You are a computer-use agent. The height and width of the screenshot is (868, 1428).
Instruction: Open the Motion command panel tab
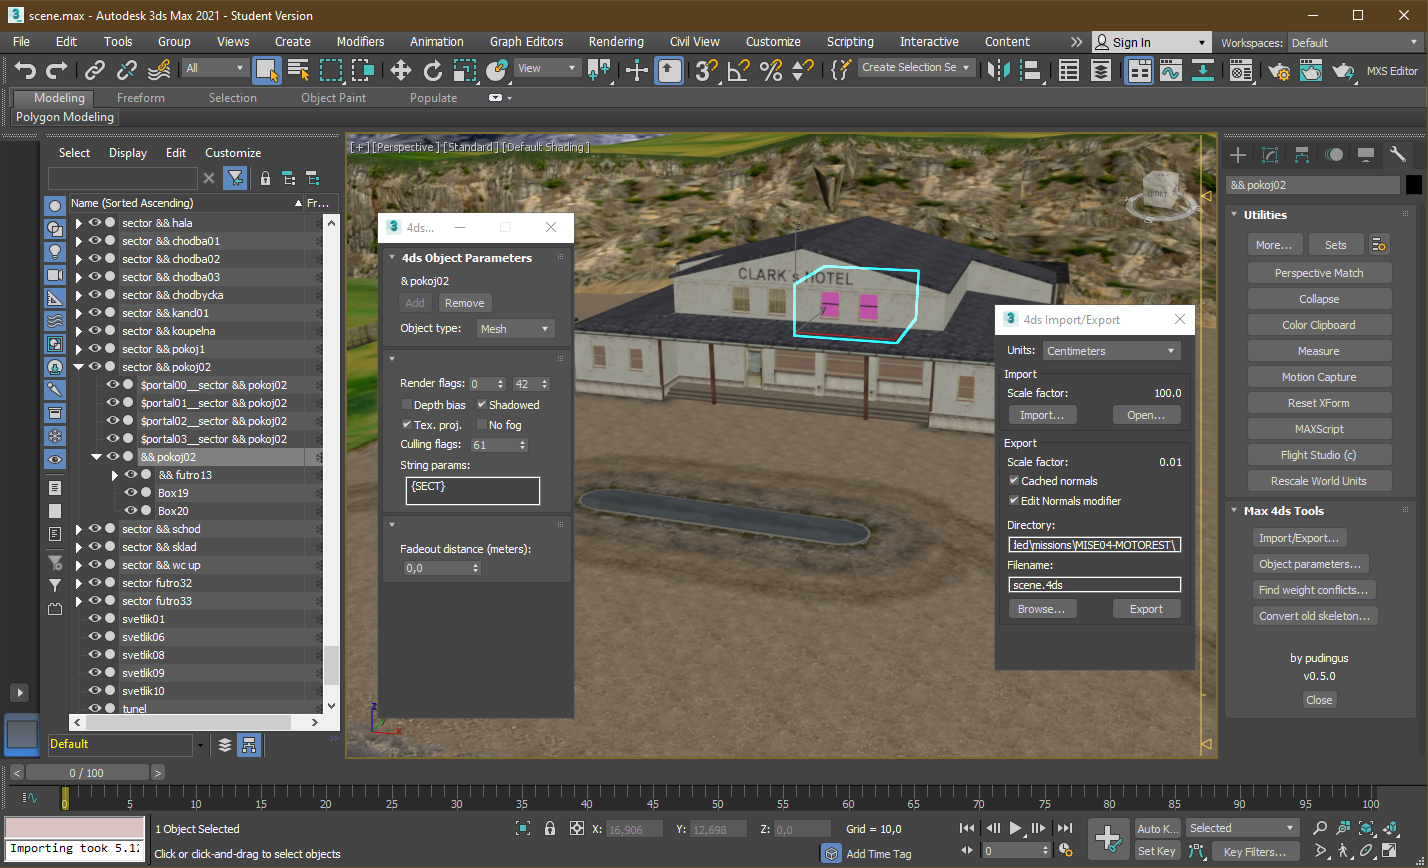tap(1334, 155)
